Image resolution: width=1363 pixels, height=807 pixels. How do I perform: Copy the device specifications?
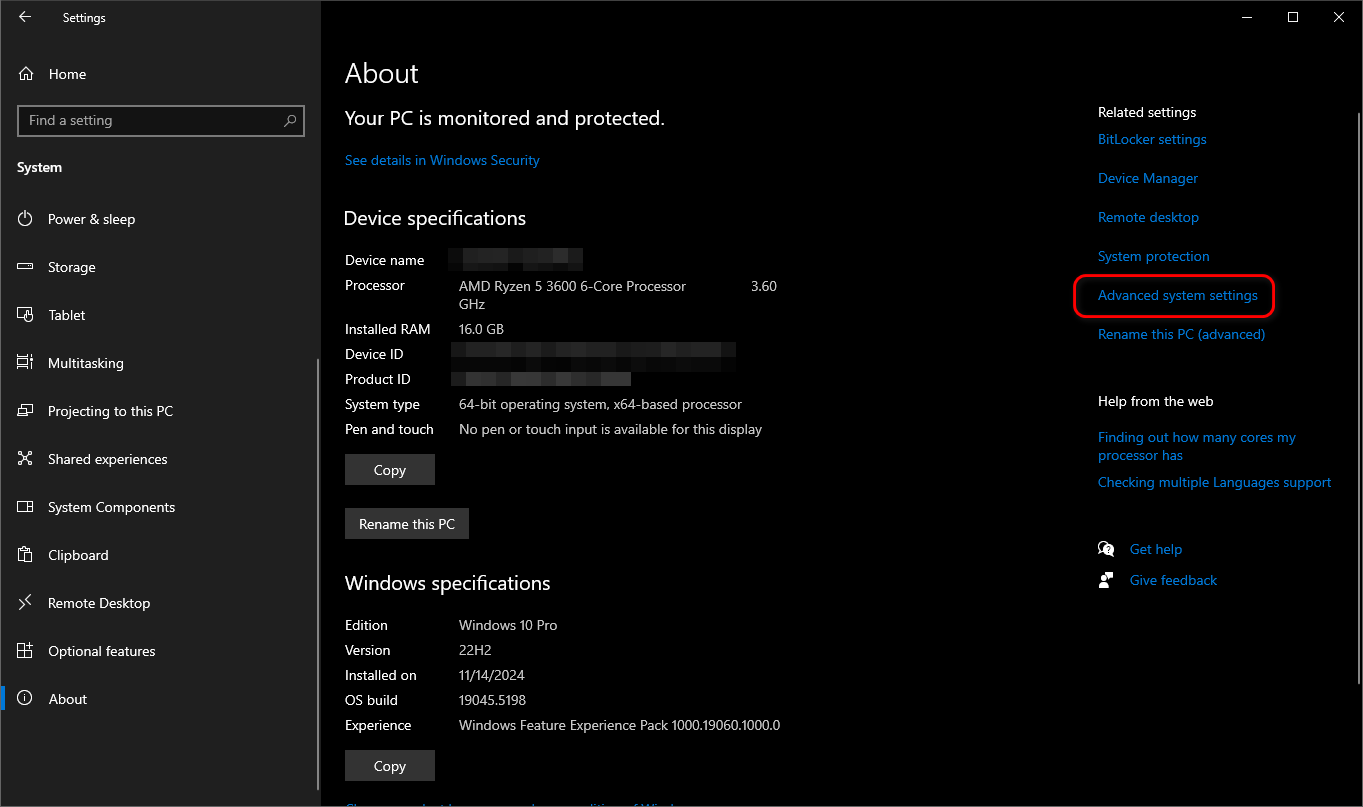tap(389, 470)
